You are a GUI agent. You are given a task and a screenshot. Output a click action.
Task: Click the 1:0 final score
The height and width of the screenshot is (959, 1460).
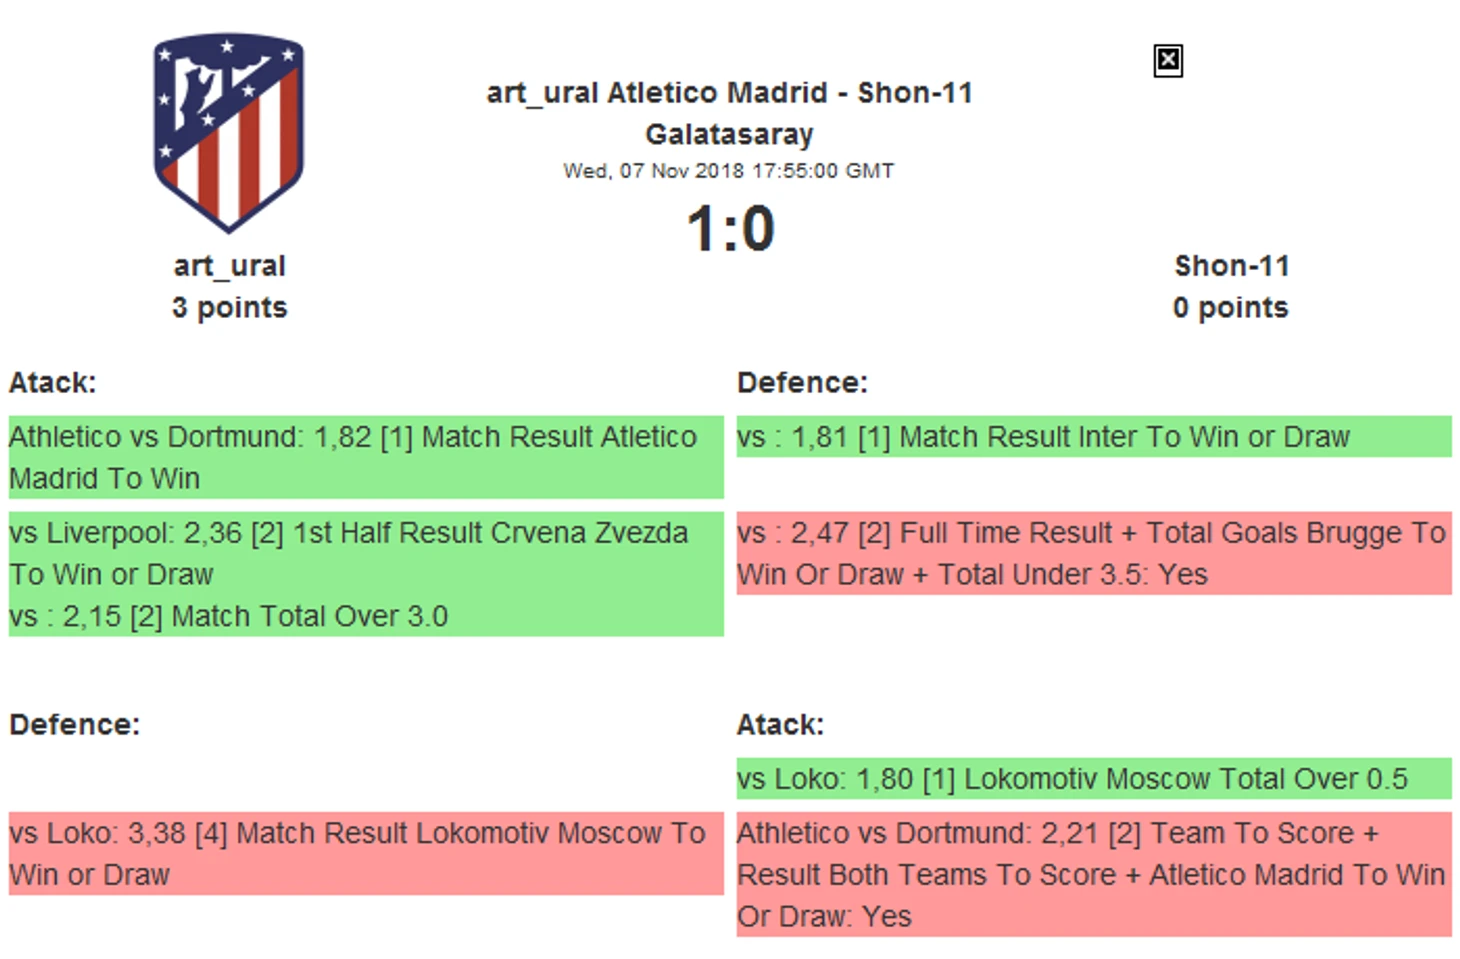point(730,229)
